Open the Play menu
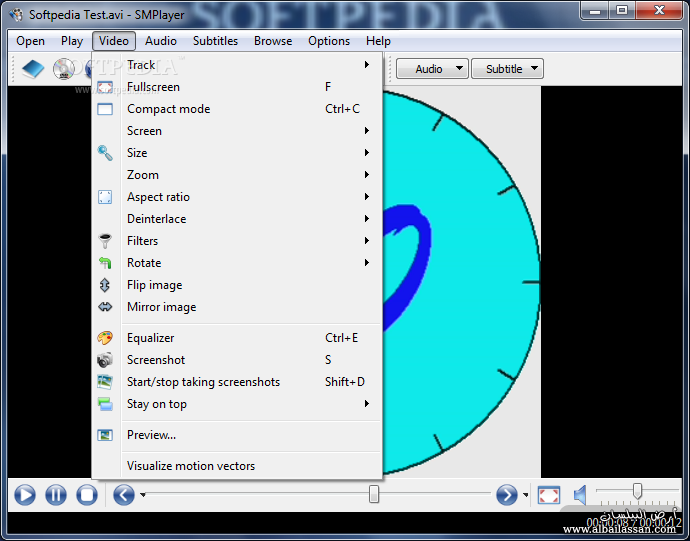 (x=72, y=41)
